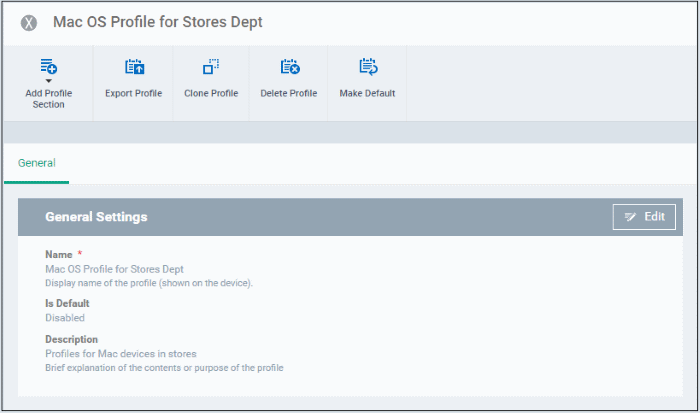Click the Make Default icon
The width and height of the screenshot is (700, 413).
(368, 67)
